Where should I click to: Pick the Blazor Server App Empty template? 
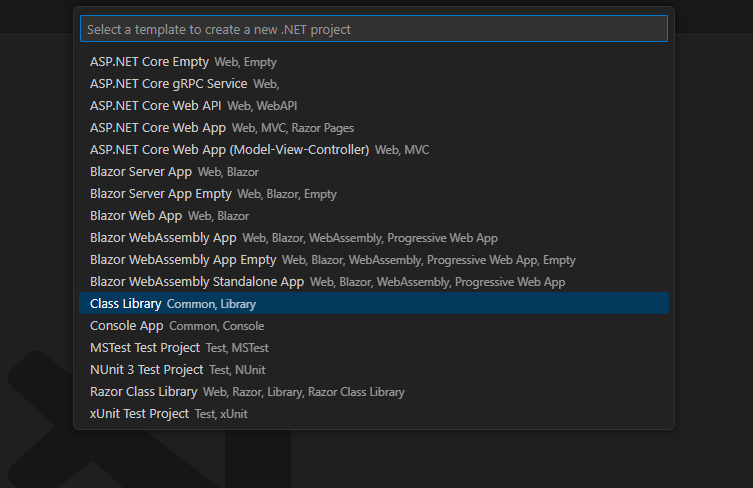coord(374,194)
